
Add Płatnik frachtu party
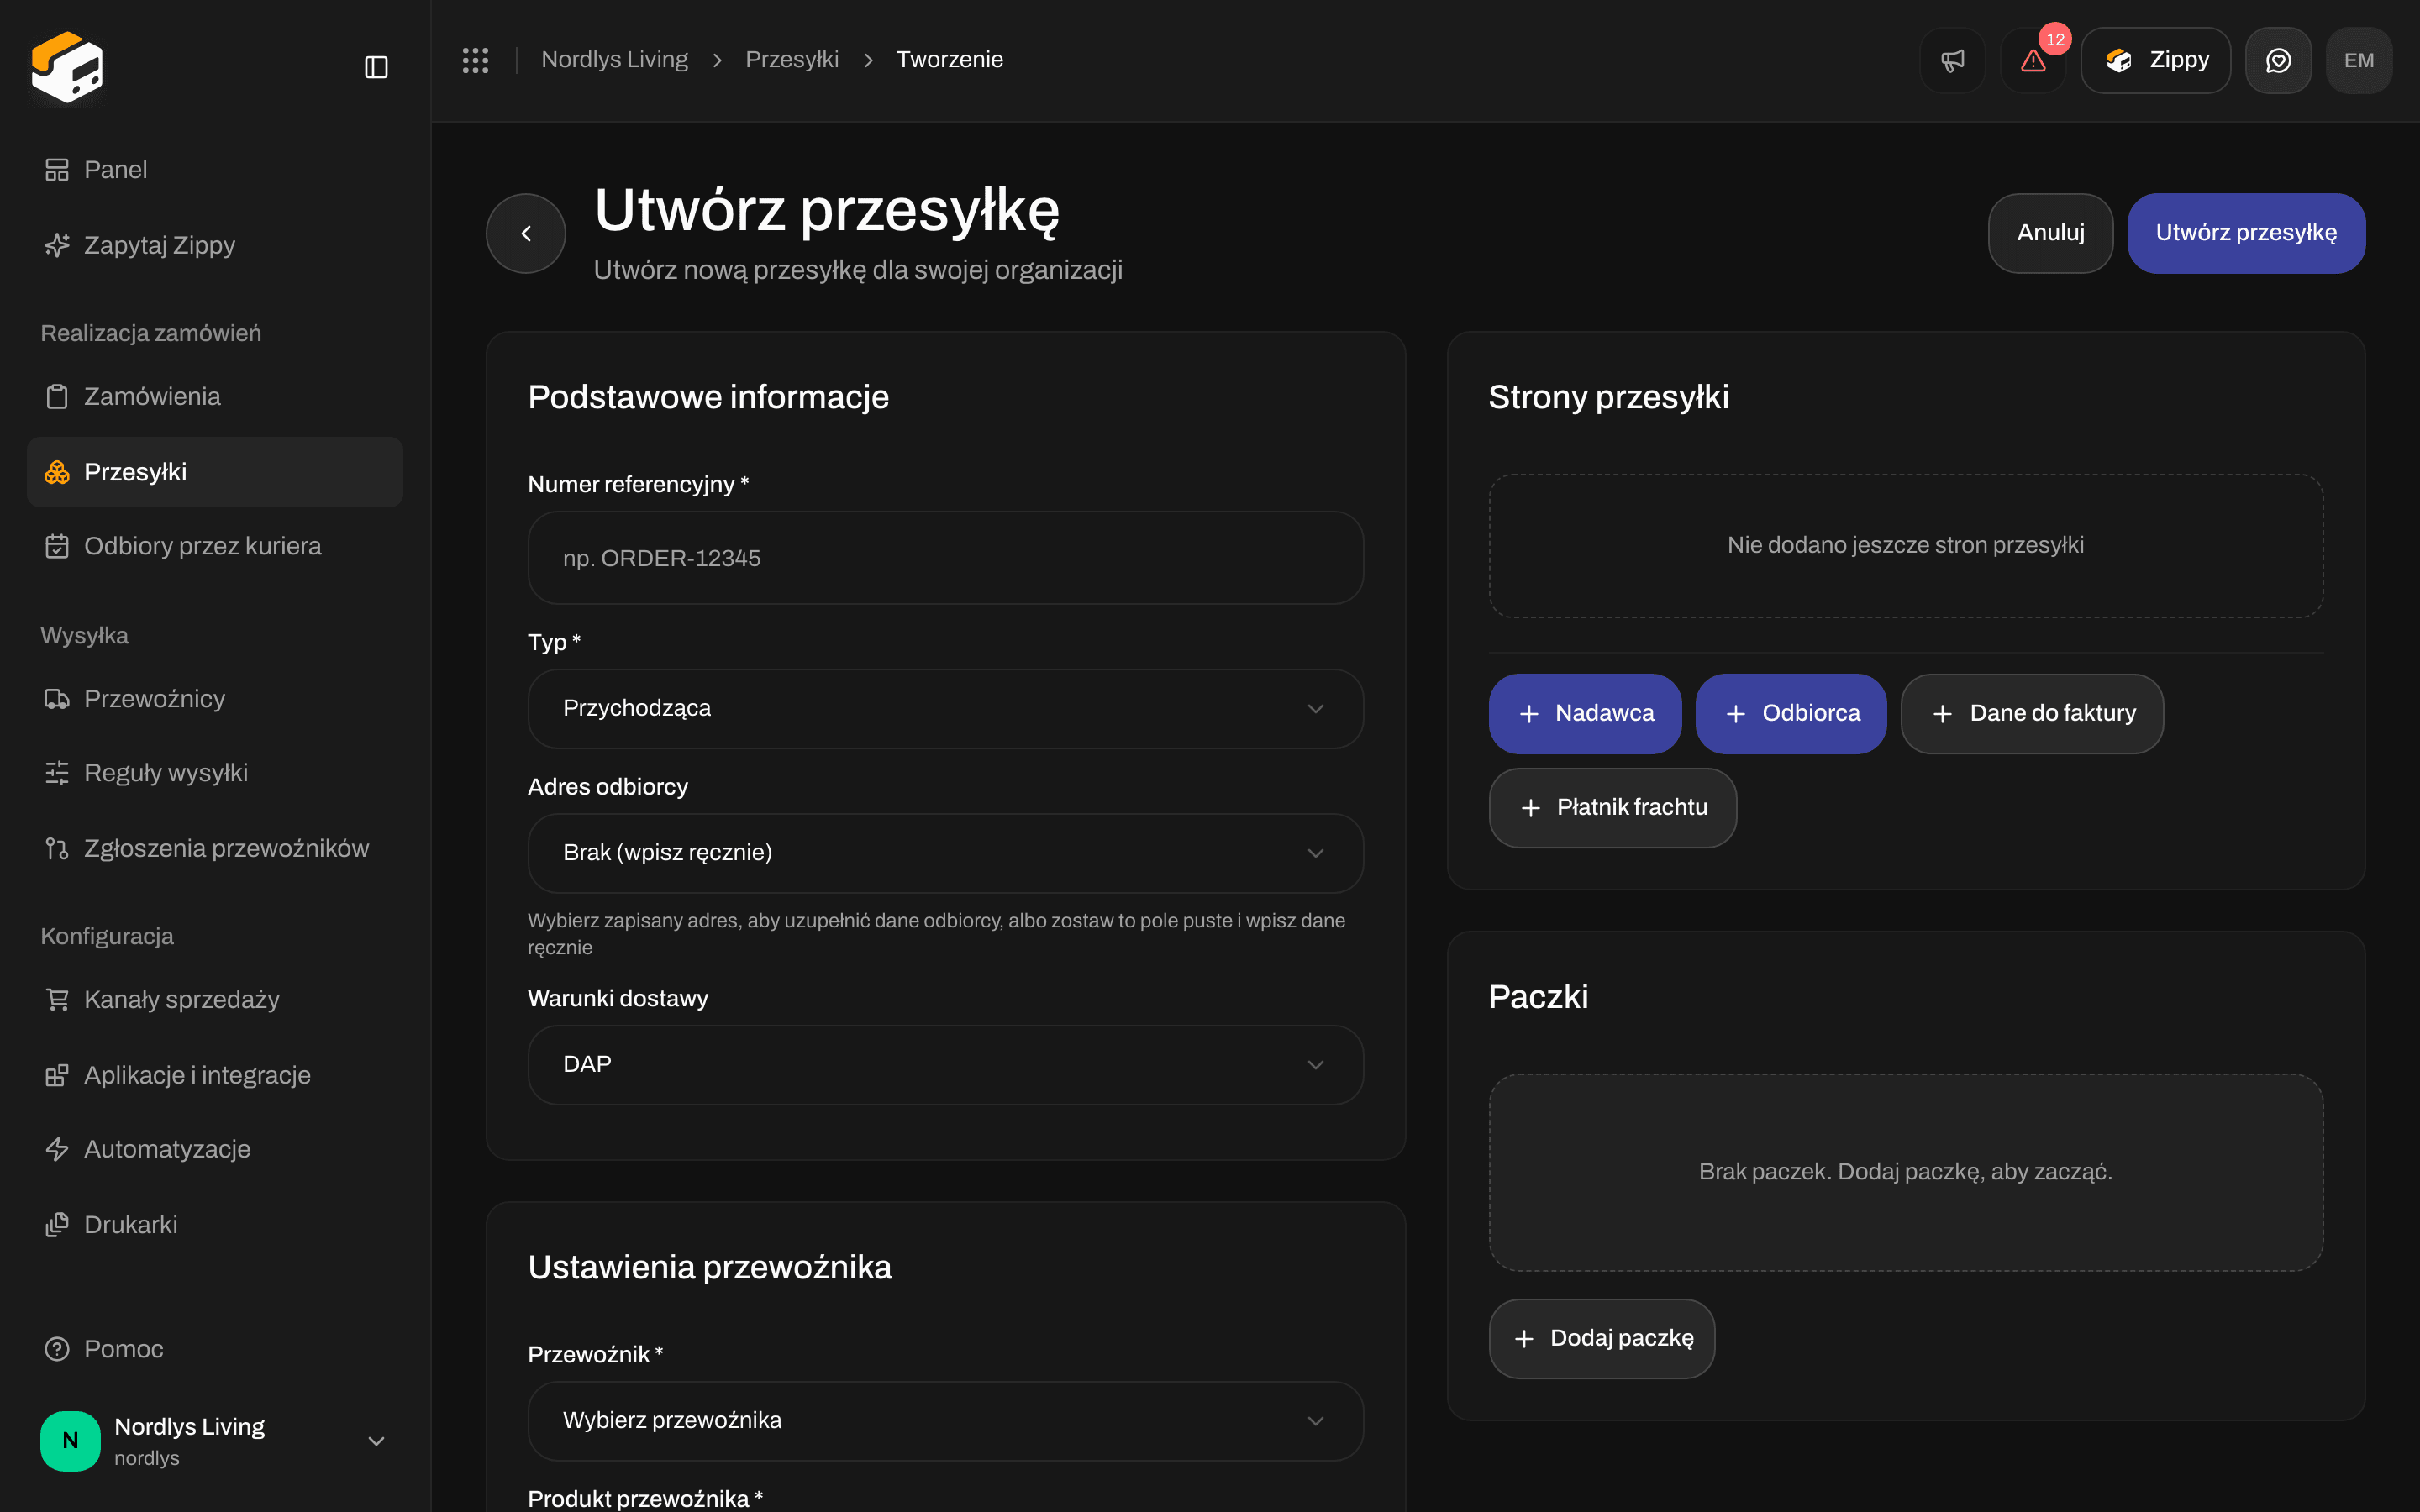coord(1612,808)
